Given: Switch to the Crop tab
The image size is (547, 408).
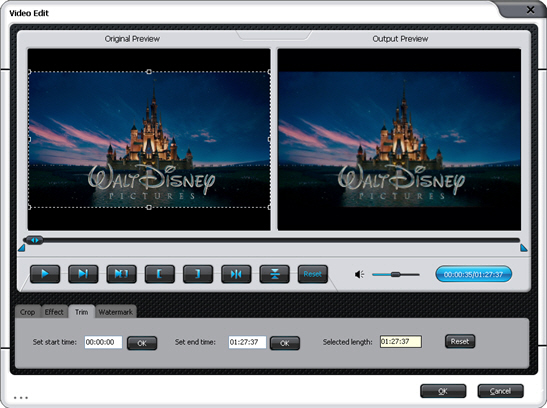Looking at the screenshot, I should (x=28, y=312).
